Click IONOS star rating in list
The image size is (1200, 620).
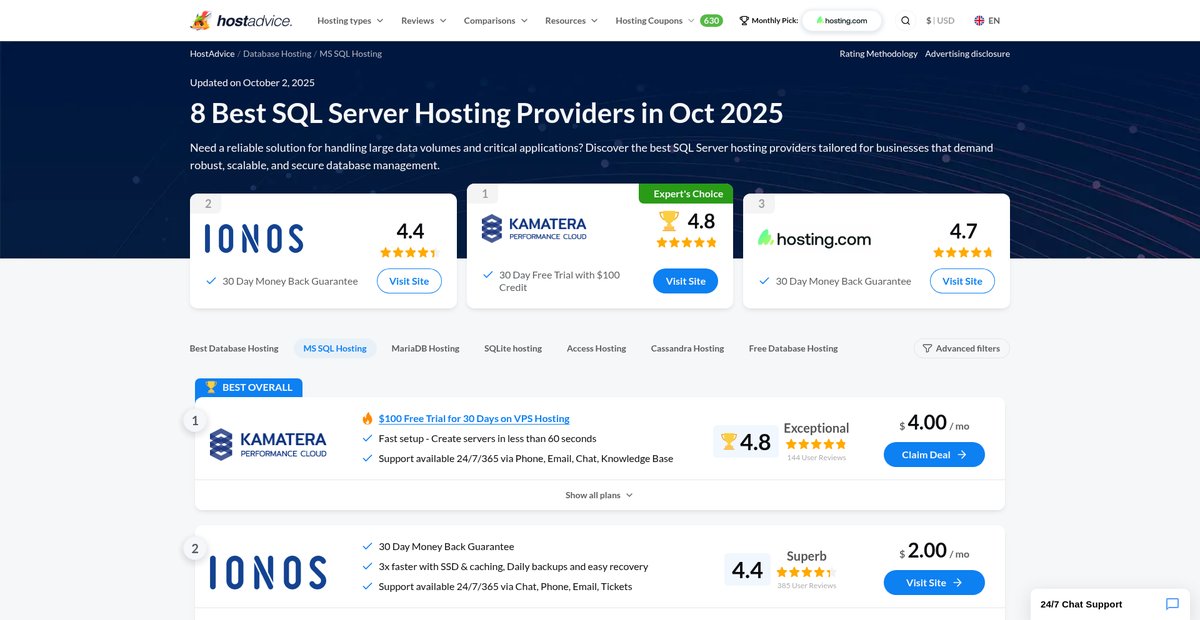click(806, 572)
